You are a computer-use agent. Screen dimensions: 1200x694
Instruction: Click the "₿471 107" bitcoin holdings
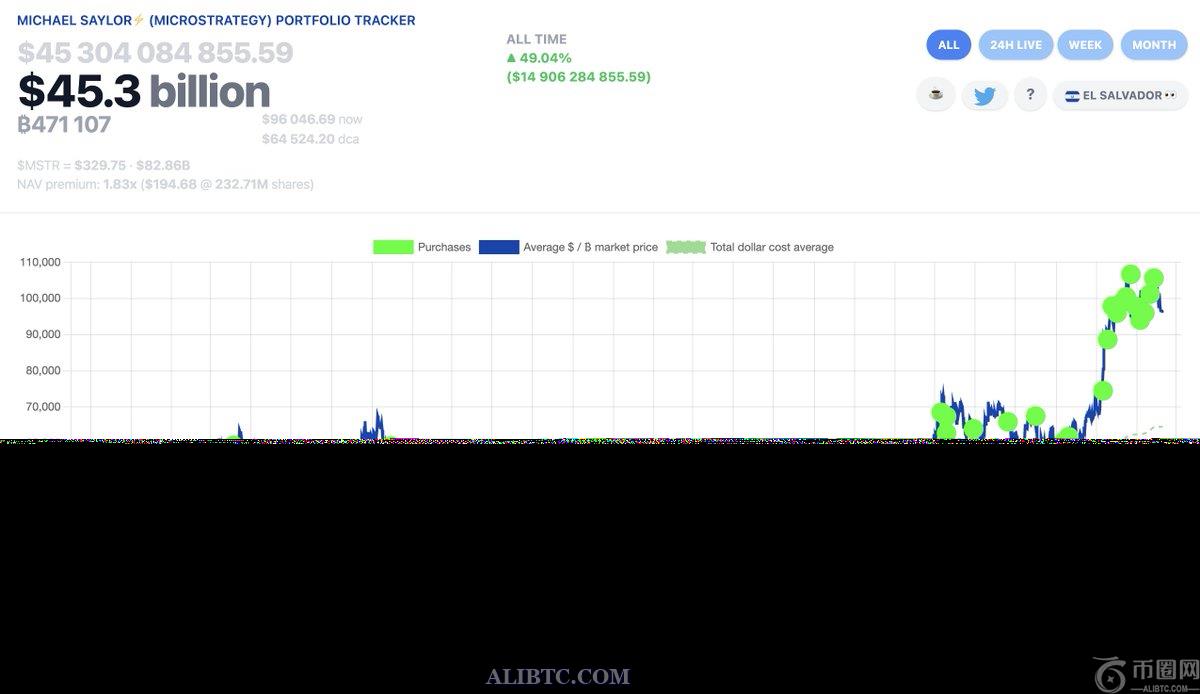[x=64, y=124]
